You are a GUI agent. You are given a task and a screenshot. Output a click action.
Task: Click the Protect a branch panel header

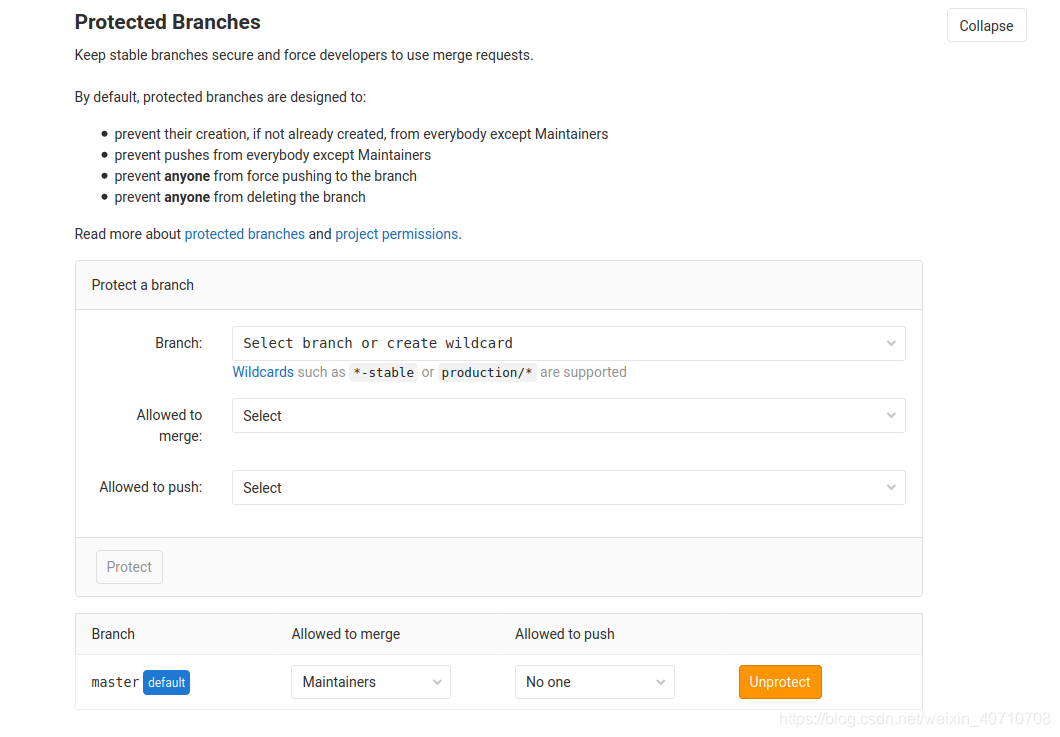coord(499,285)
